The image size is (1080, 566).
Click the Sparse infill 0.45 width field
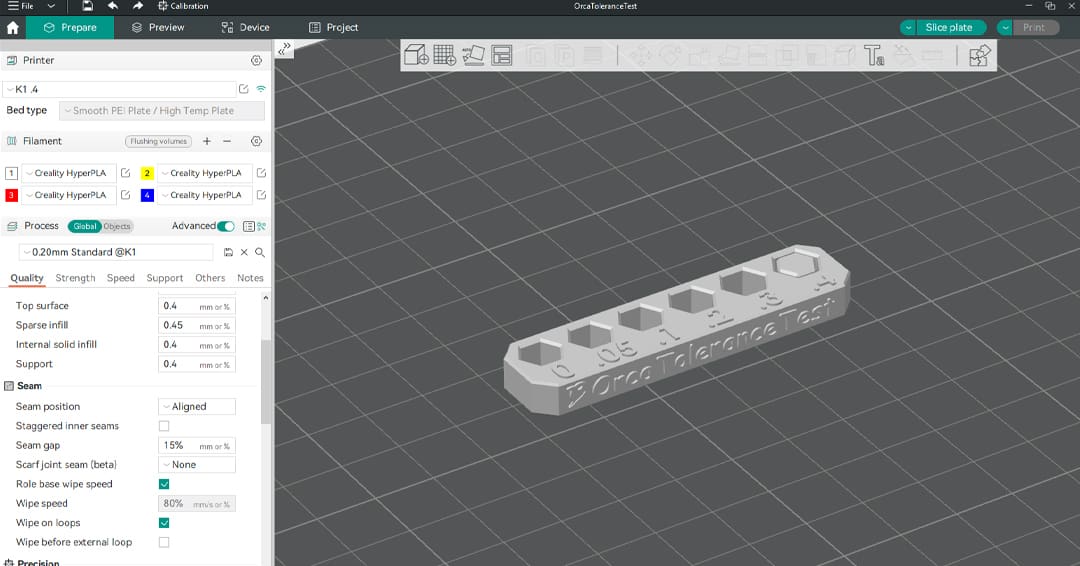click(x=197, y=326)
